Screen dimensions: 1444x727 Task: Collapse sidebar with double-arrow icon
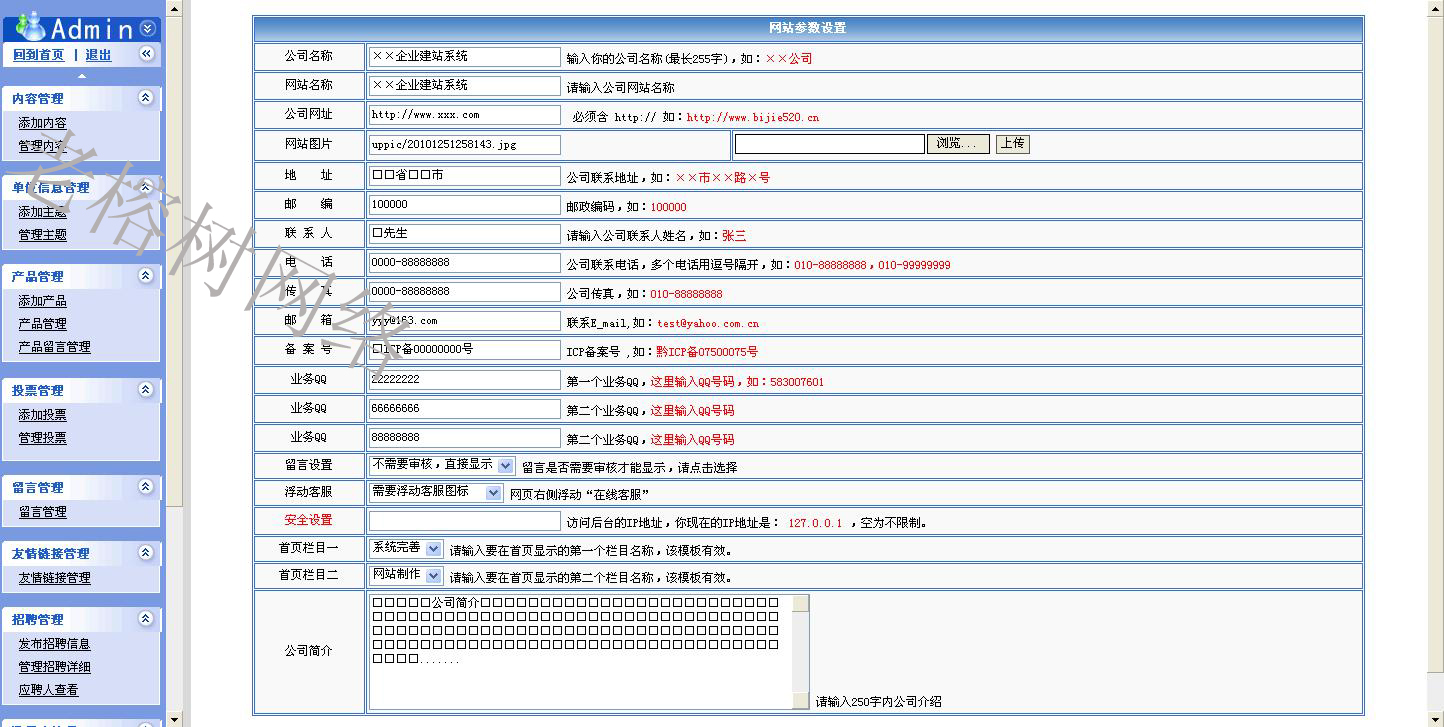[146, 54]
